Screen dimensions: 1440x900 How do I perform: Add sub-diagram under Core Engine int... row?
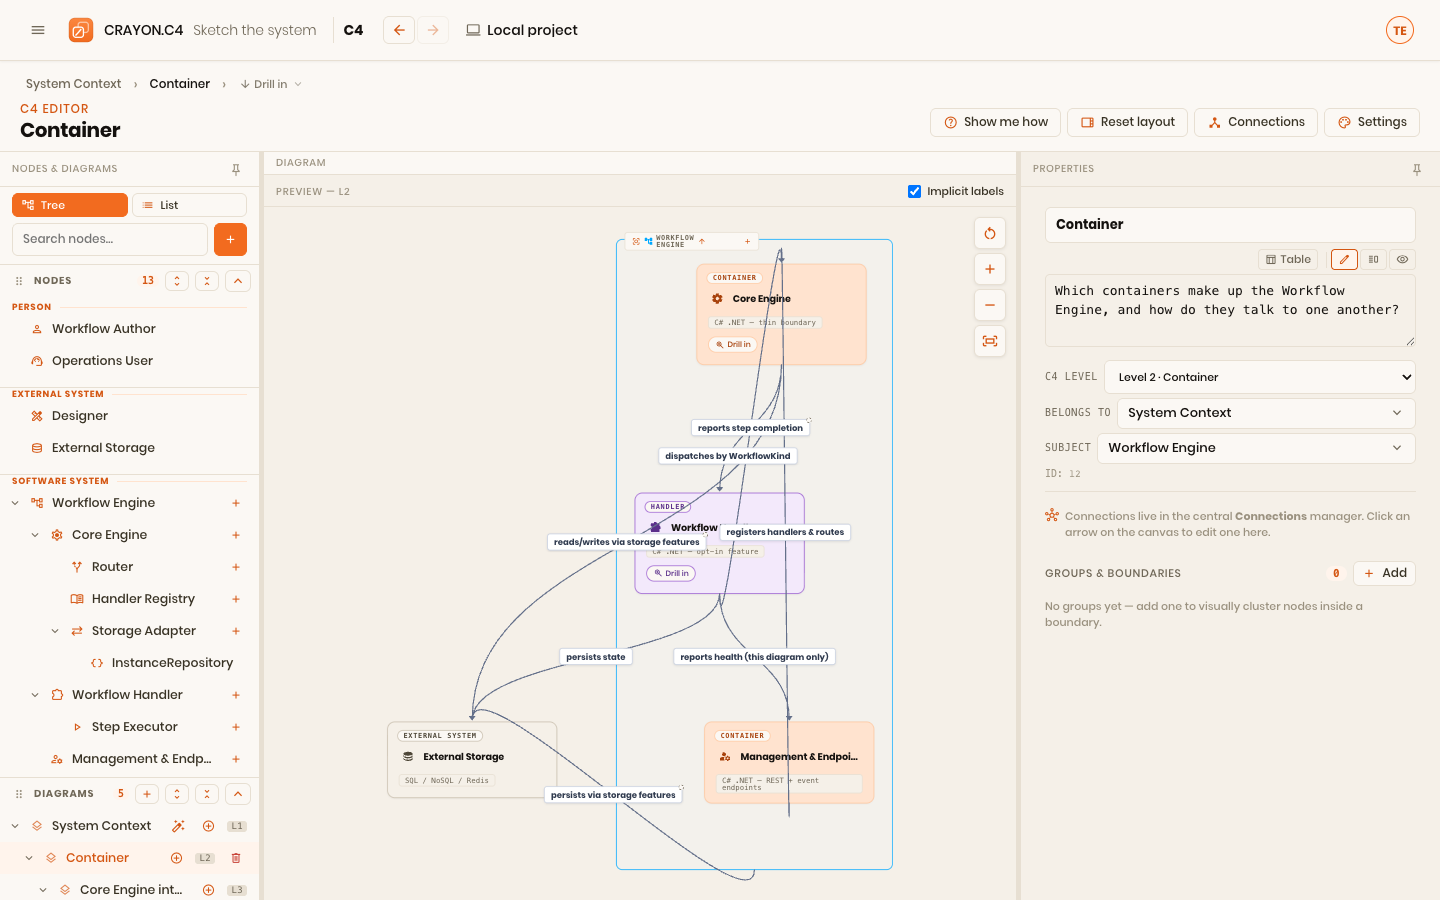click(208, 890)
